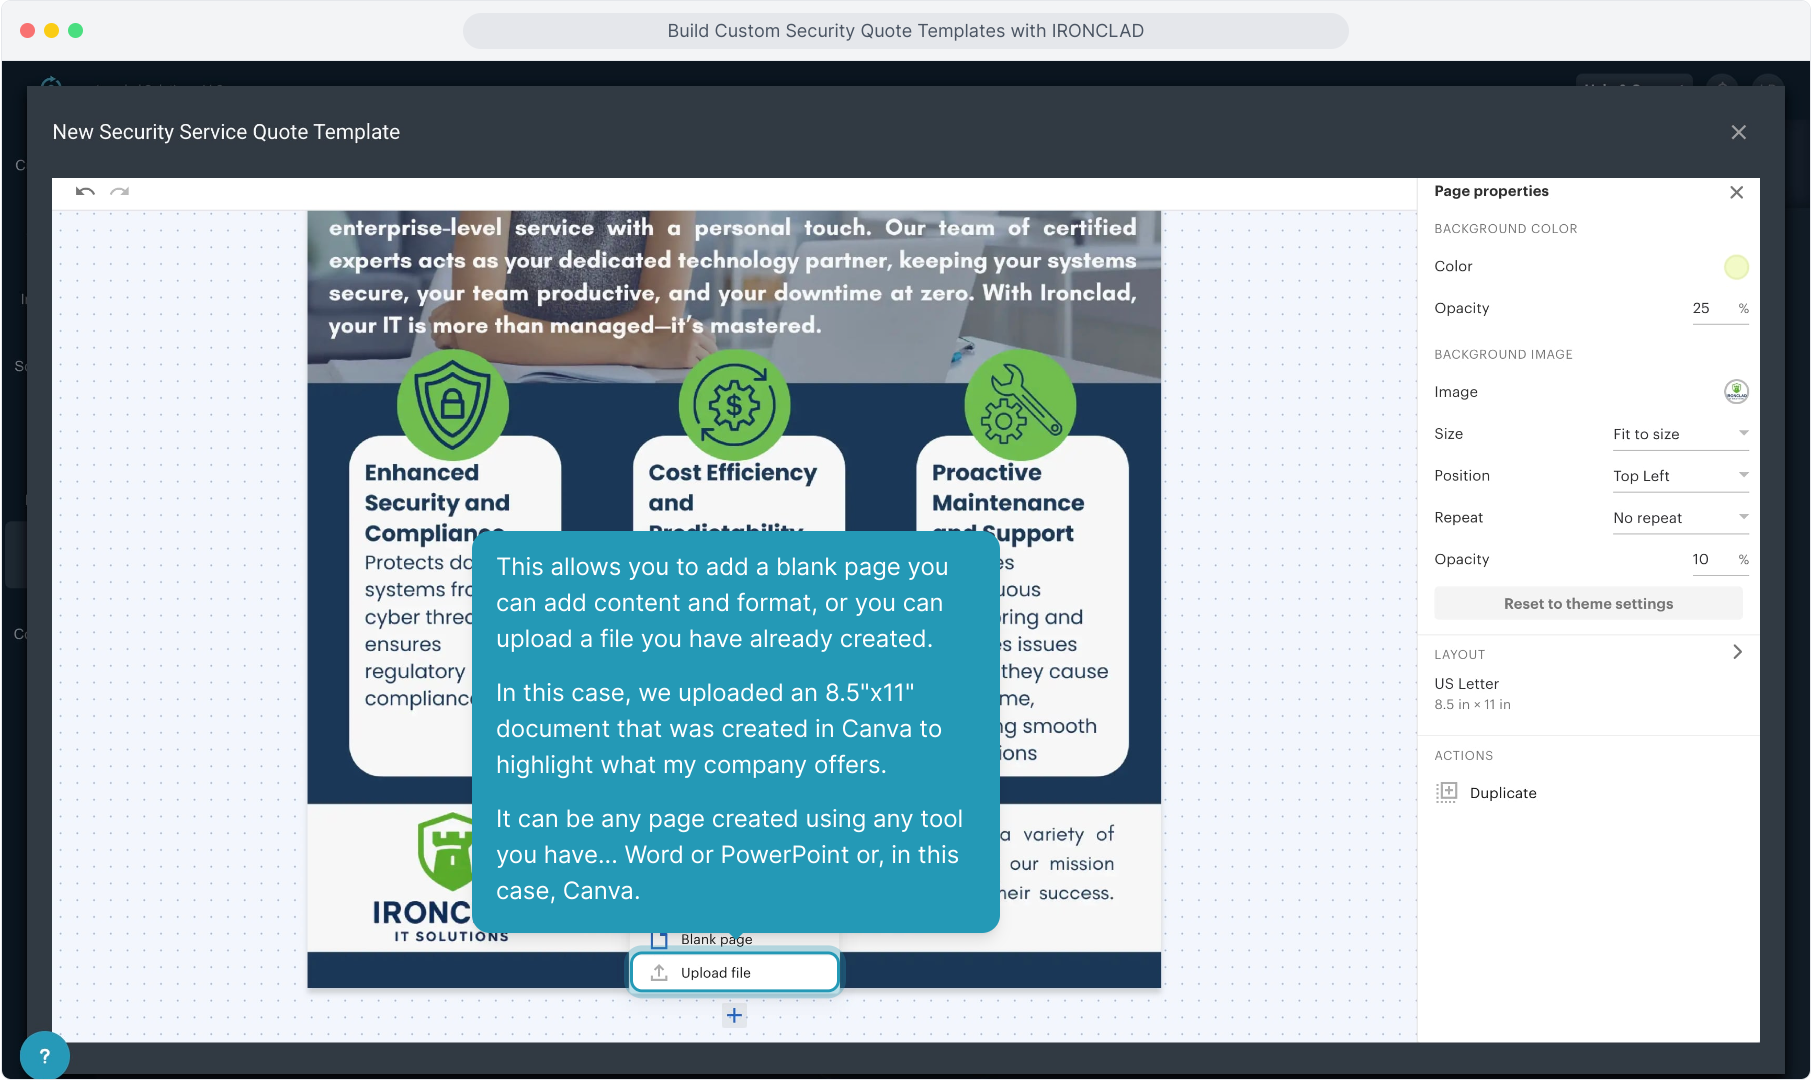The image size is (1812, 1080).
Task: Click the Enhanced Security heading on the page
Action: 437,502
